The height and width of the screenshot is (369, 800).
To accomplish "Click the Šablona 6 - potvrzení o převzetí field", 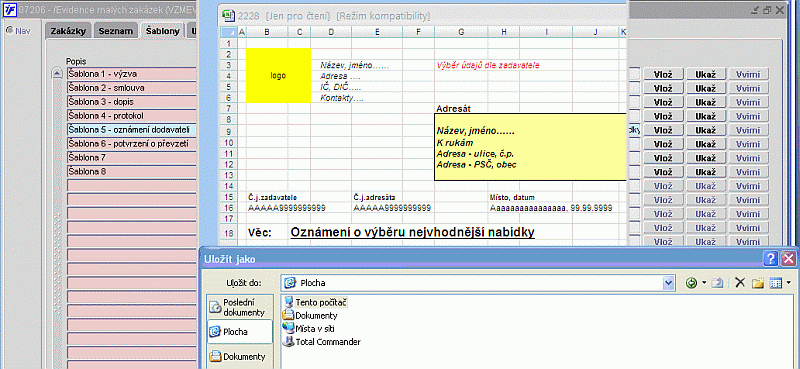I will (132, 143).
